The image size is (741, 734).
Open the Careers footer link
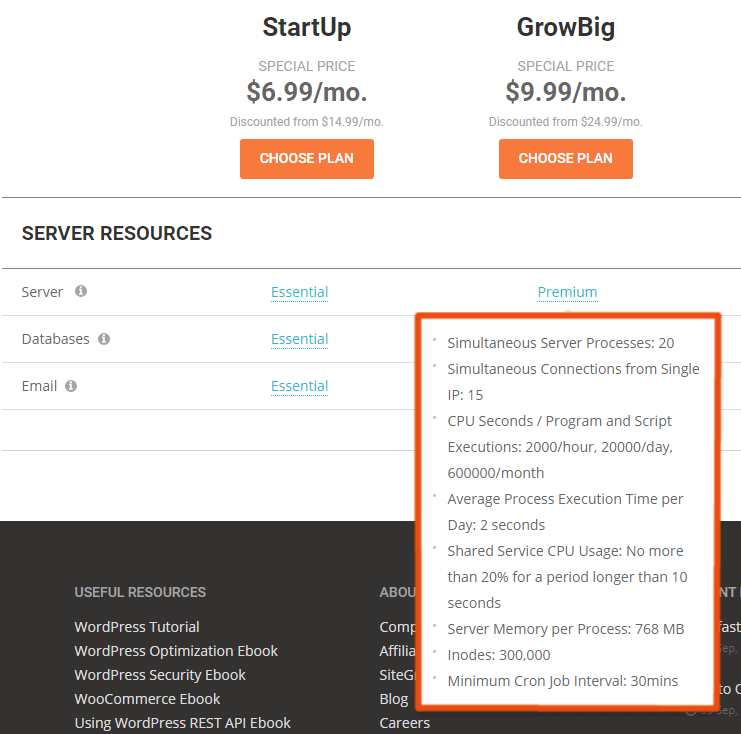(405, 723)
